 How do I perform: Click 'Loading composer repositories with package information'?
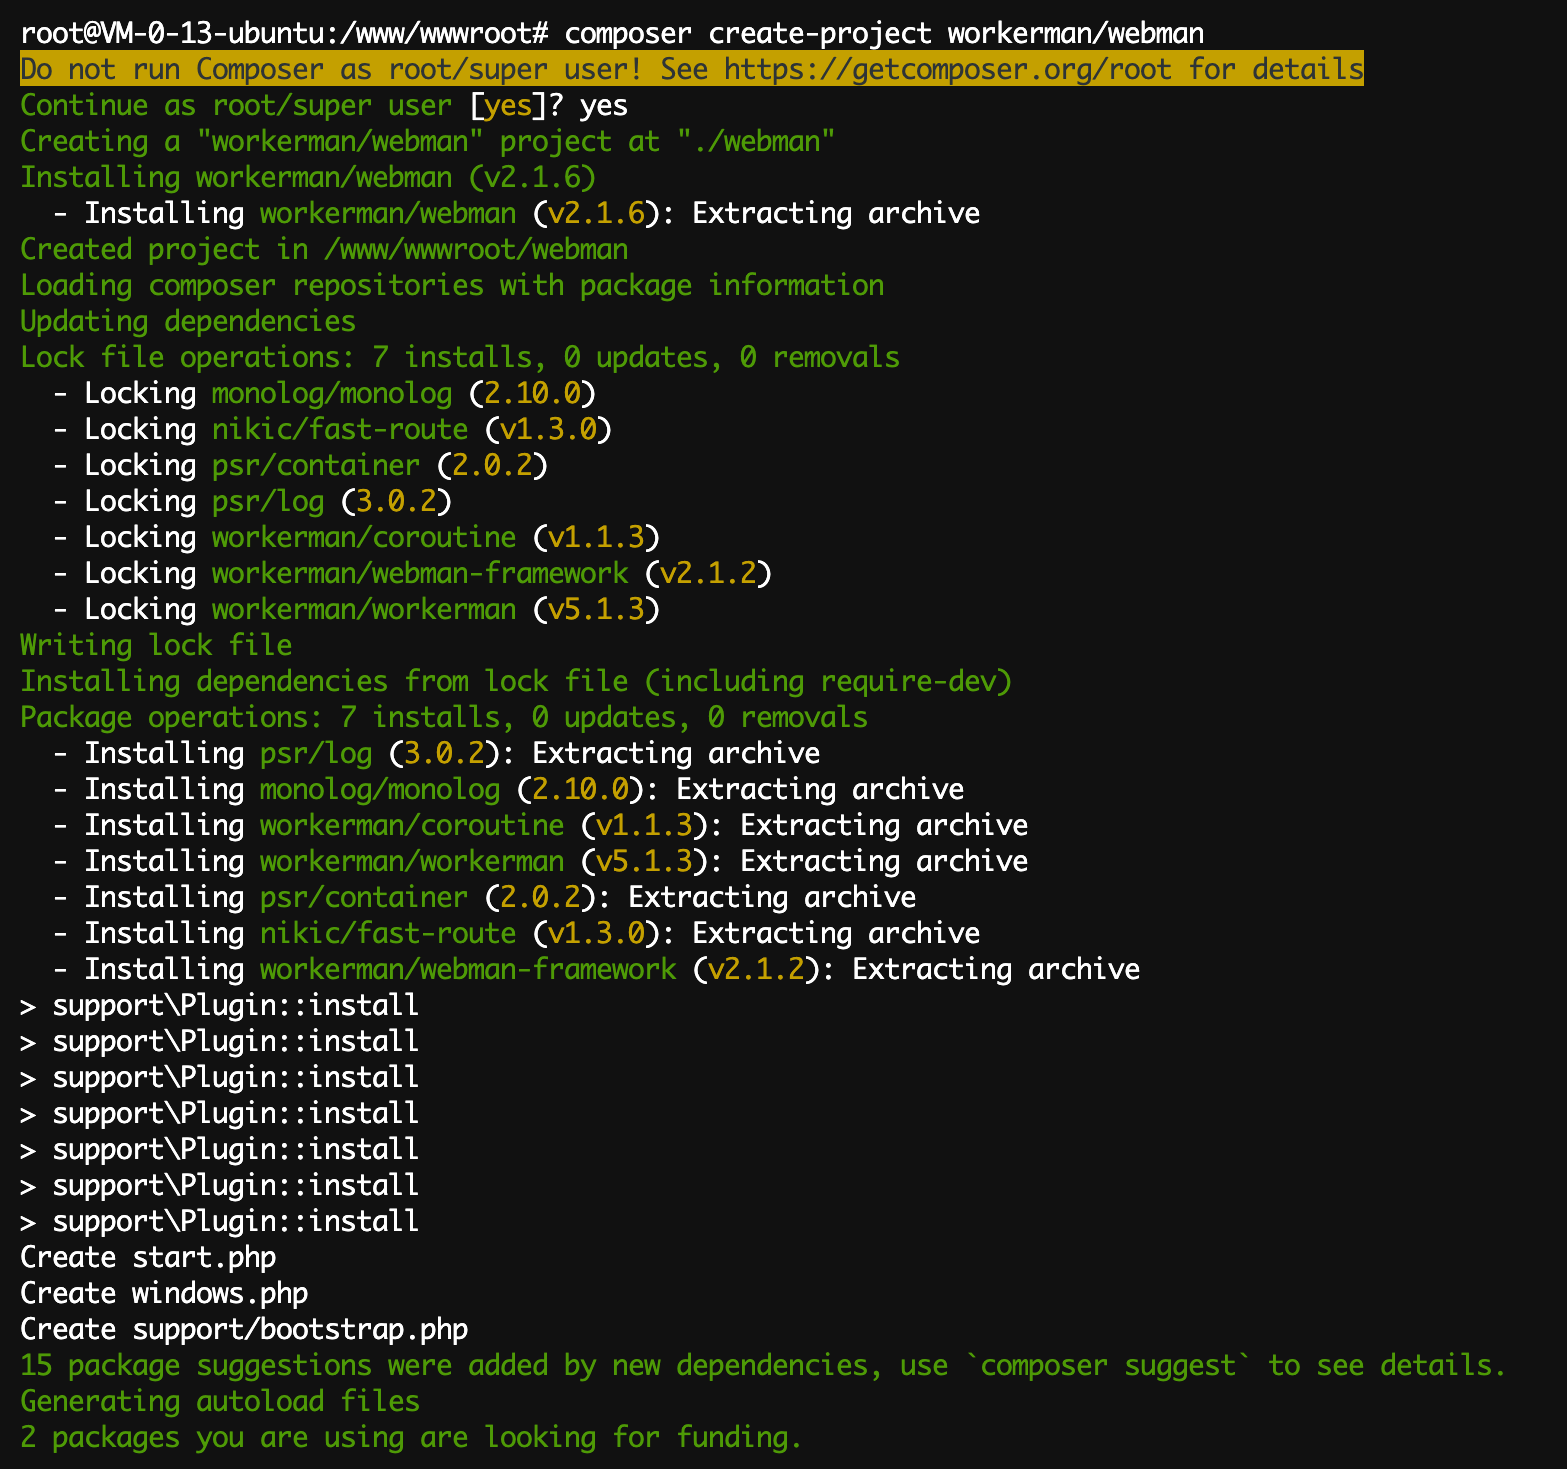pos(452,286)
